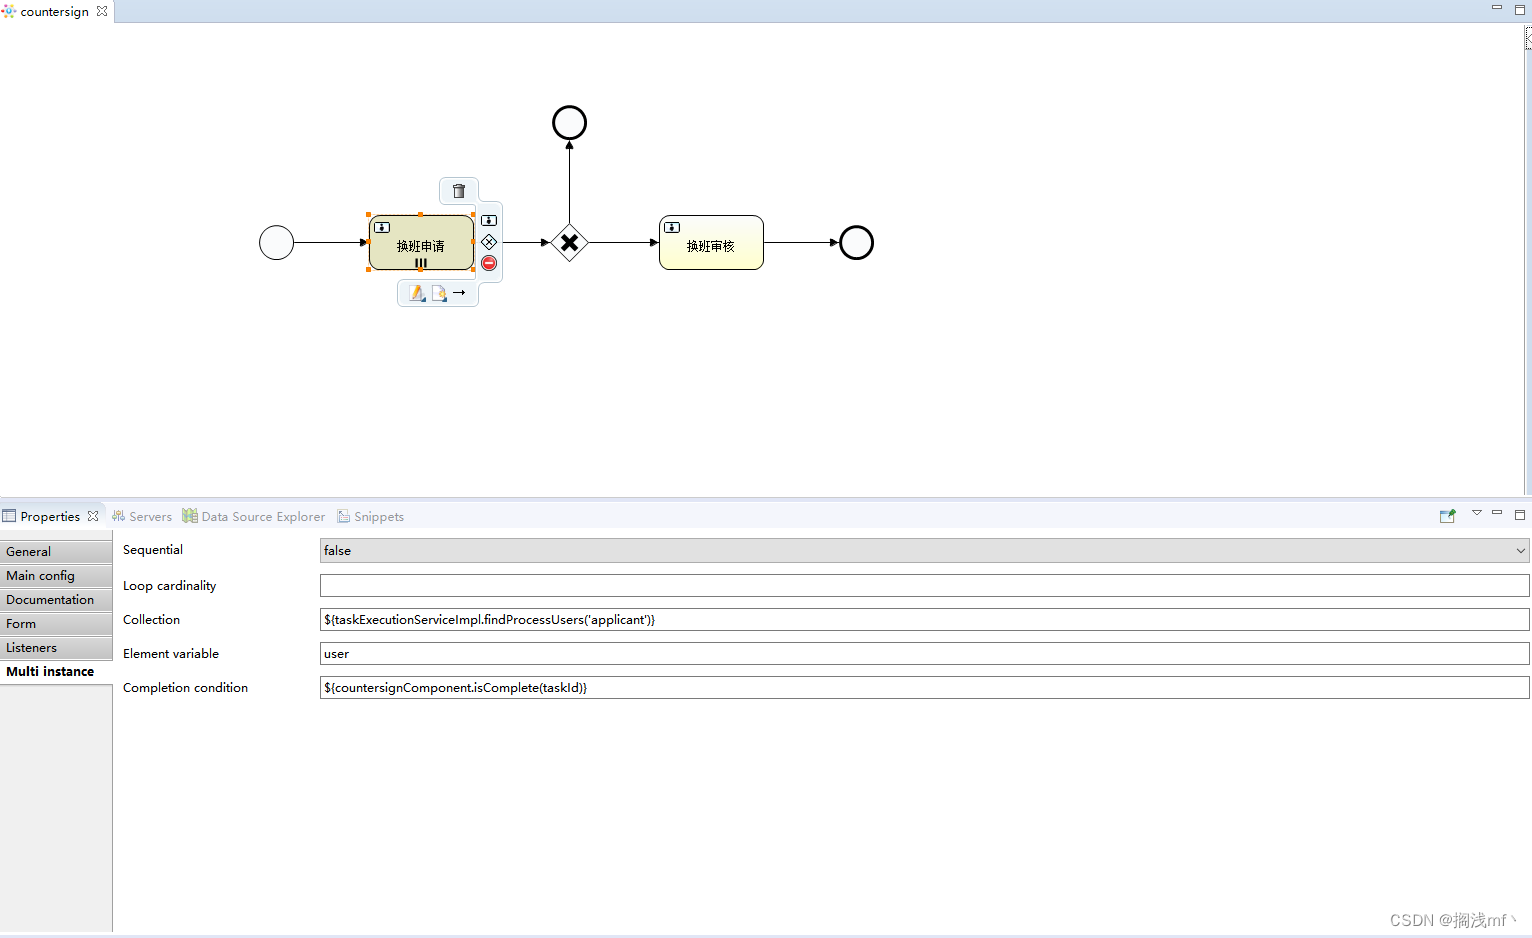Click the Element variable field
This screenshot has height=938, width=1532.
(x=925, y=653)
